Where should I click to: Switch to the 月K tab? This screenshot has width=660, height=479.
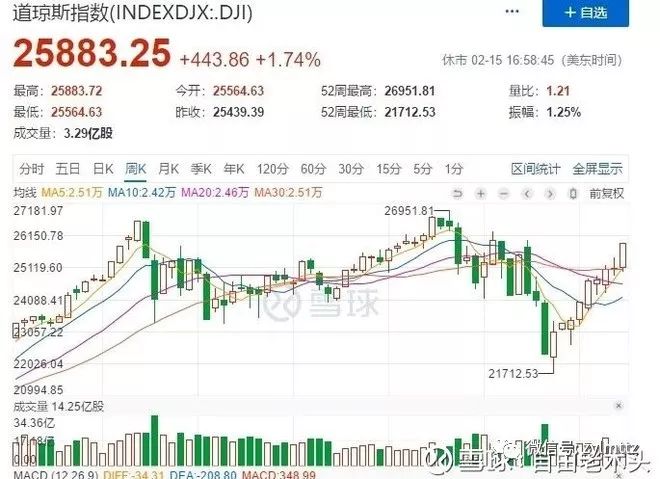(x=168, y=169)
